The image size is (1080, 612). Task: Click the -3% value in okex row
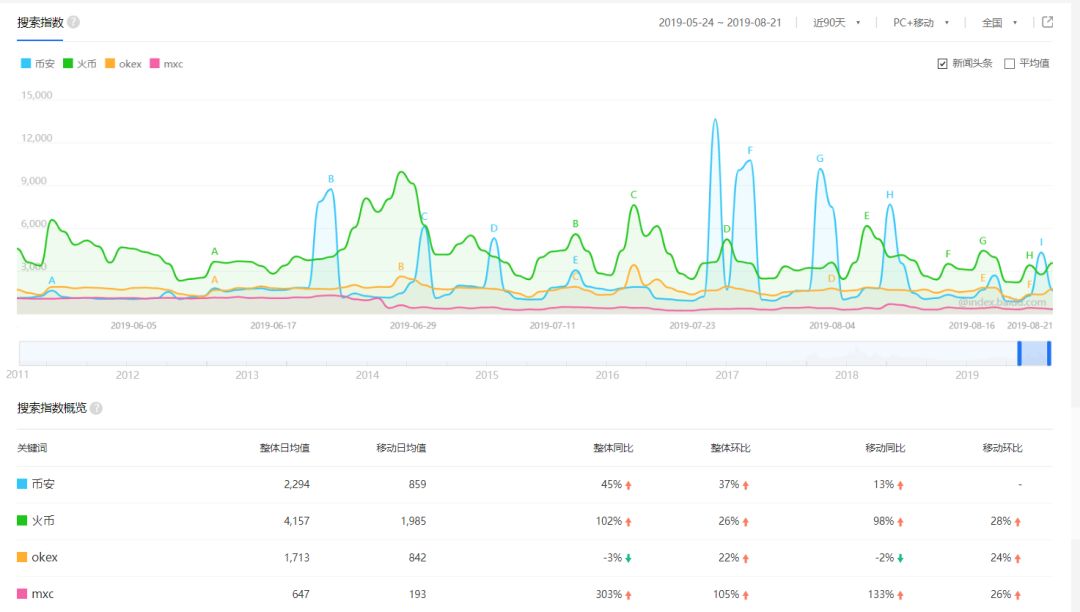(x=613, y=558)
